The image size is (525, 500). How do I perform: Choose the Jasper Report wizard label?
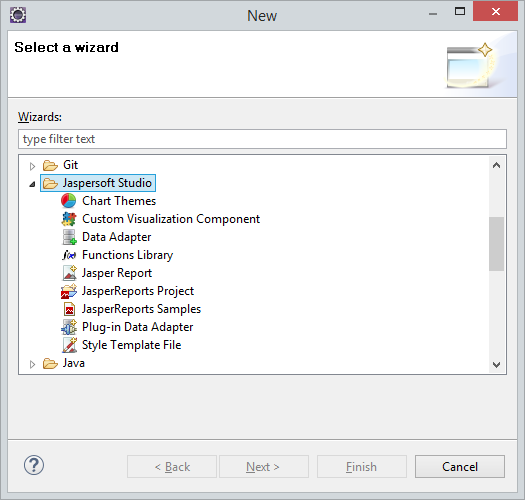click(117, 273)
